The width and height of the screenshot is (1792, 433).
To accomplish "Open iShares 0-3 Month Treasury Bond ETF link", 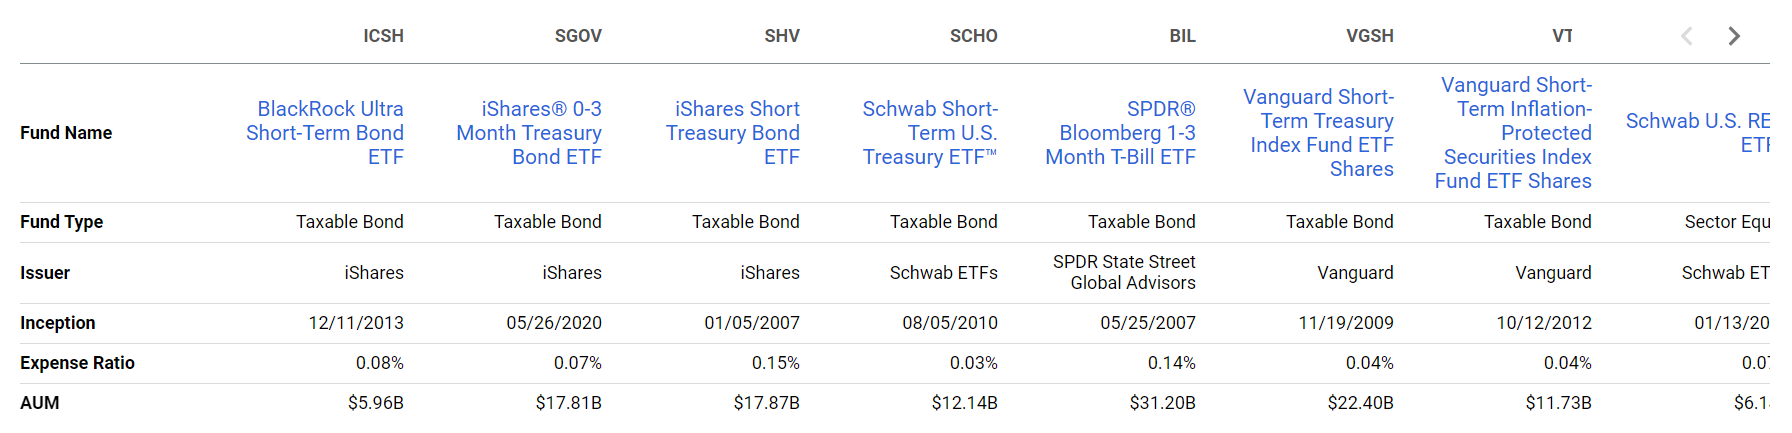I will [529, 133].
